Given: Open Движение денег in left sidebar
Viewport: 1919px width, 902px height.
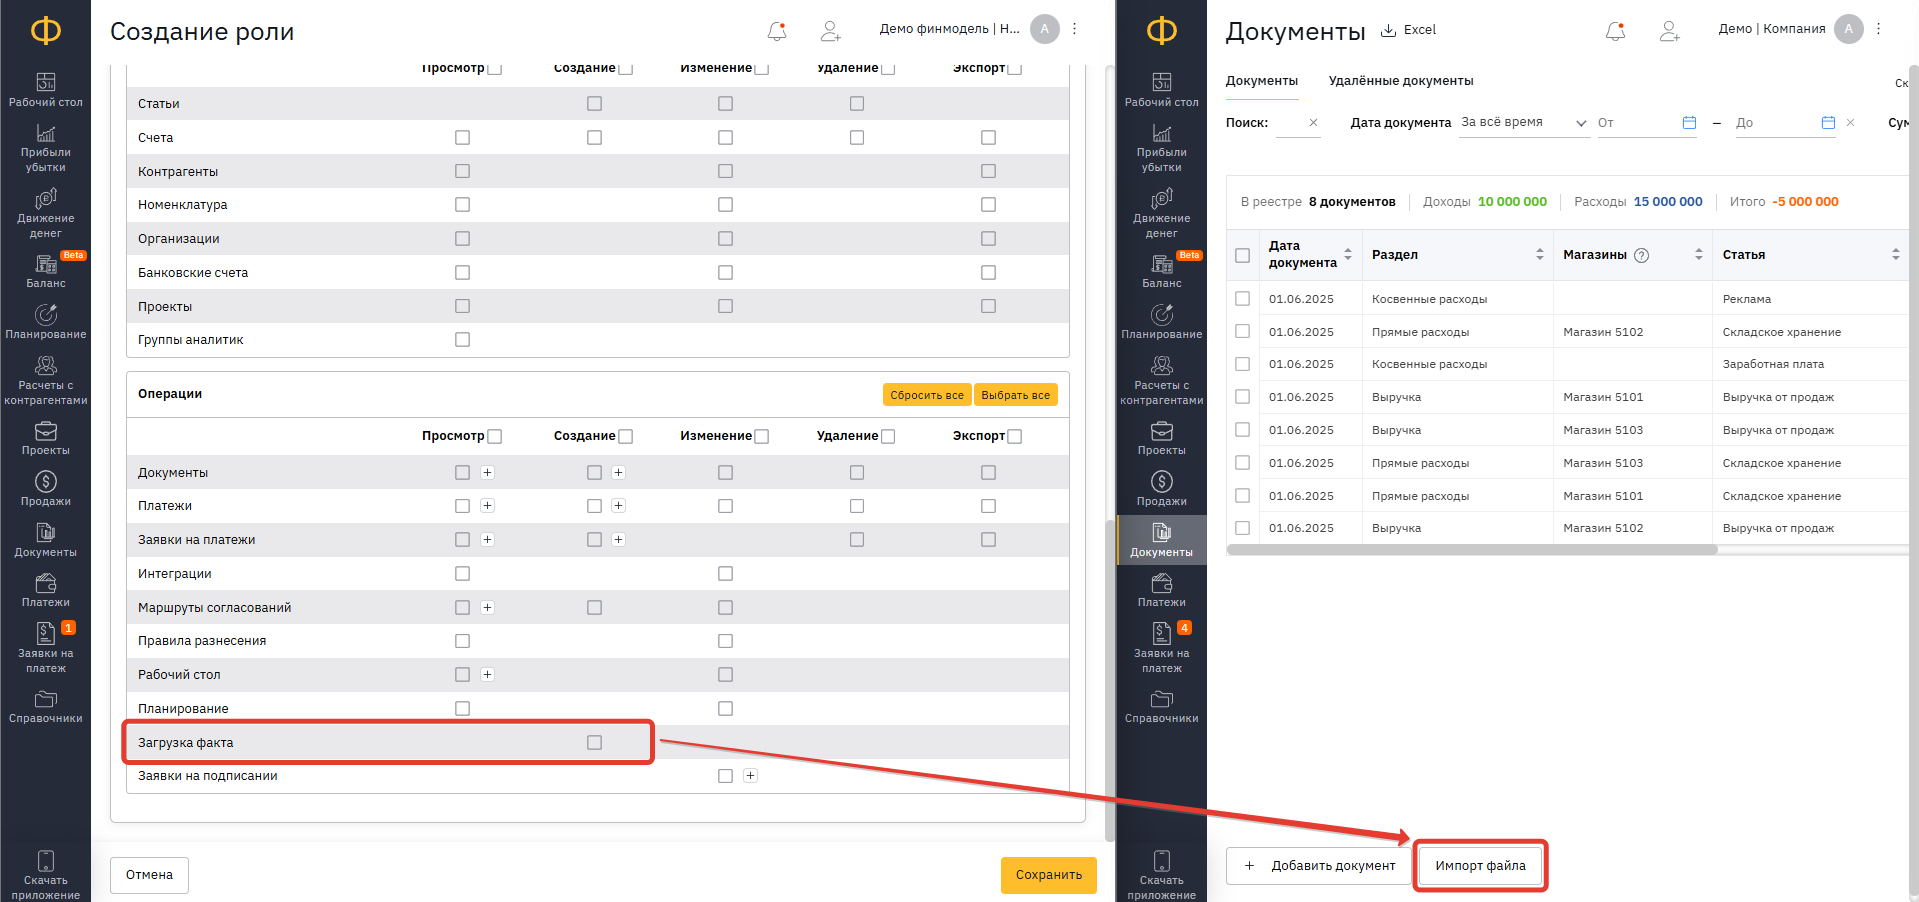Looking at the screenshot, I should [45, 213].
